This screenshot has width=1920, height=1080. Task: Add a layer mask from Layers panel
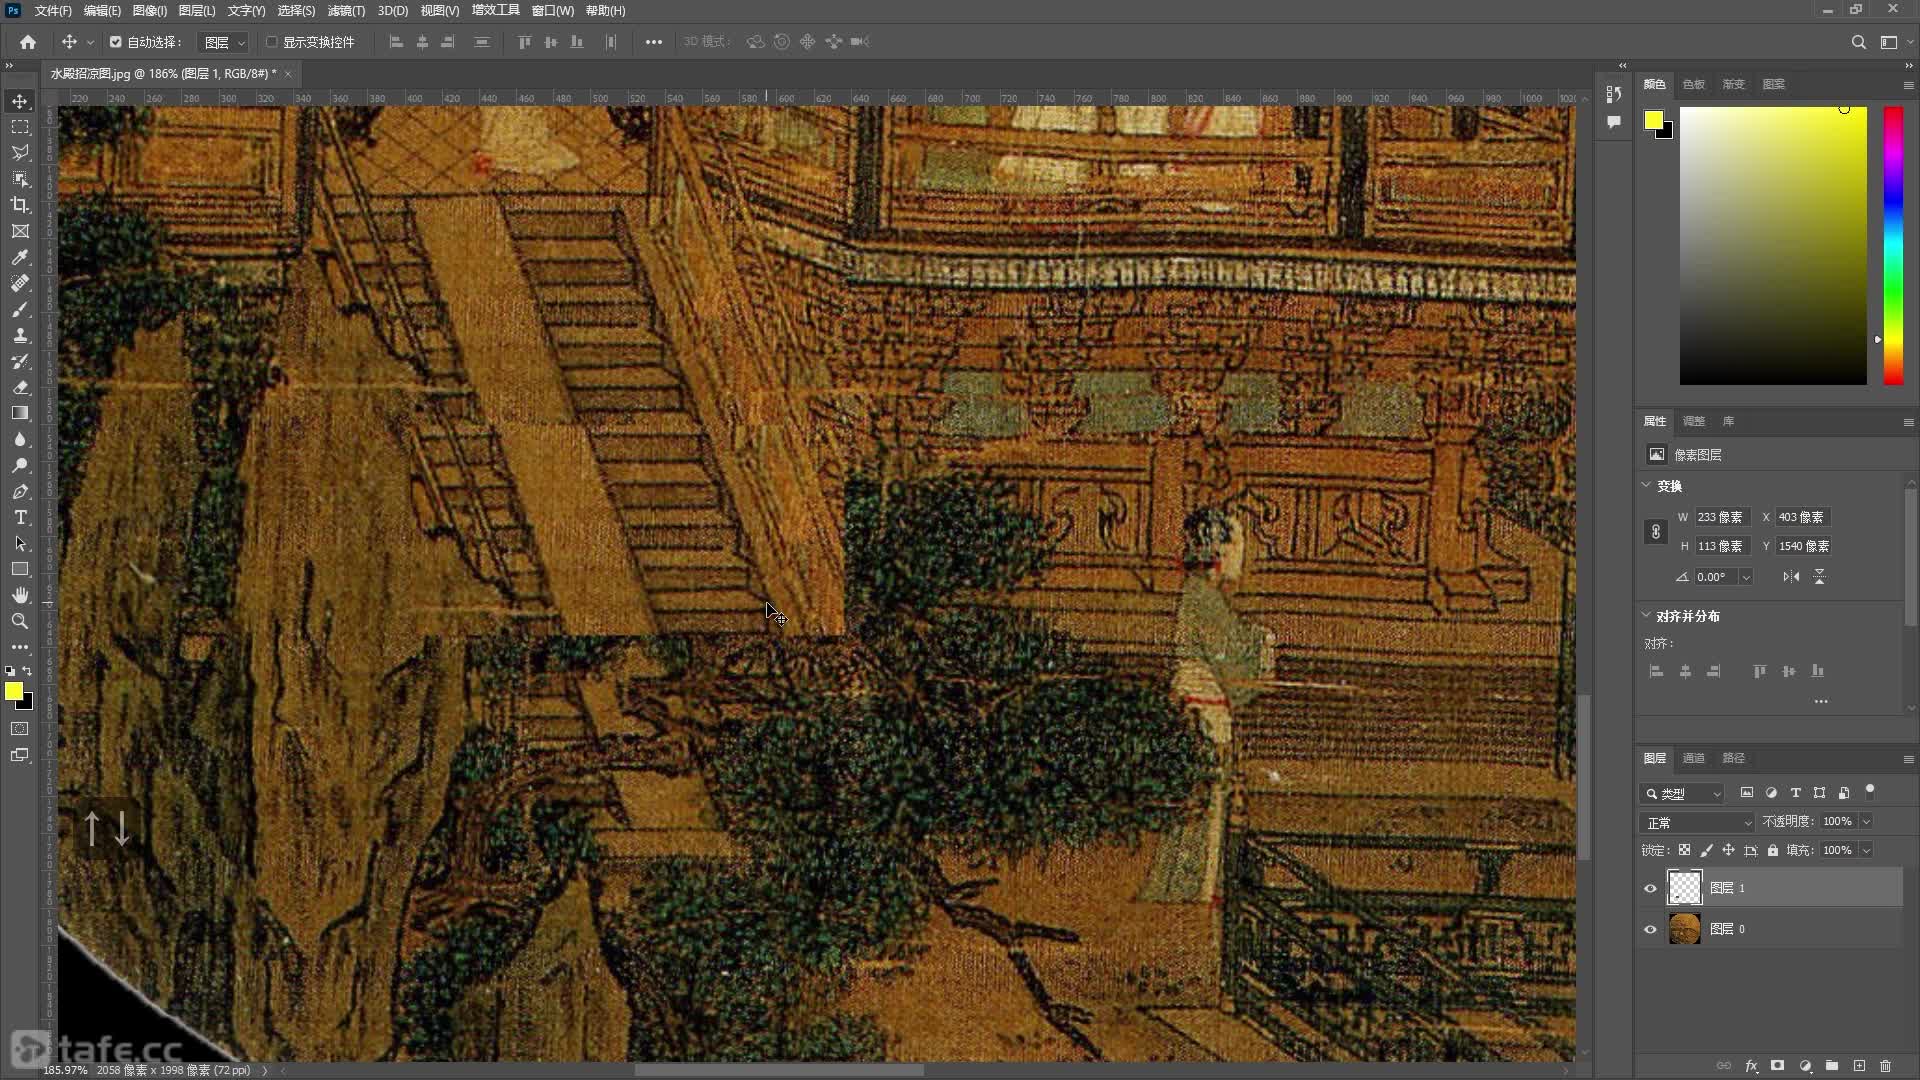1777,1066
